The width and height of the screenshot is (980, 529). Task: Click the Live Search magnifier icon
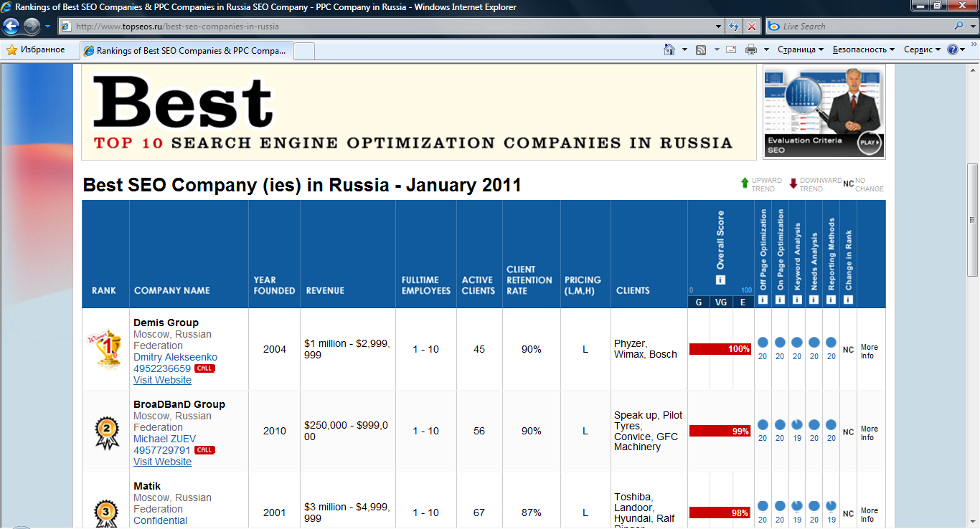[x=959, y=26]
